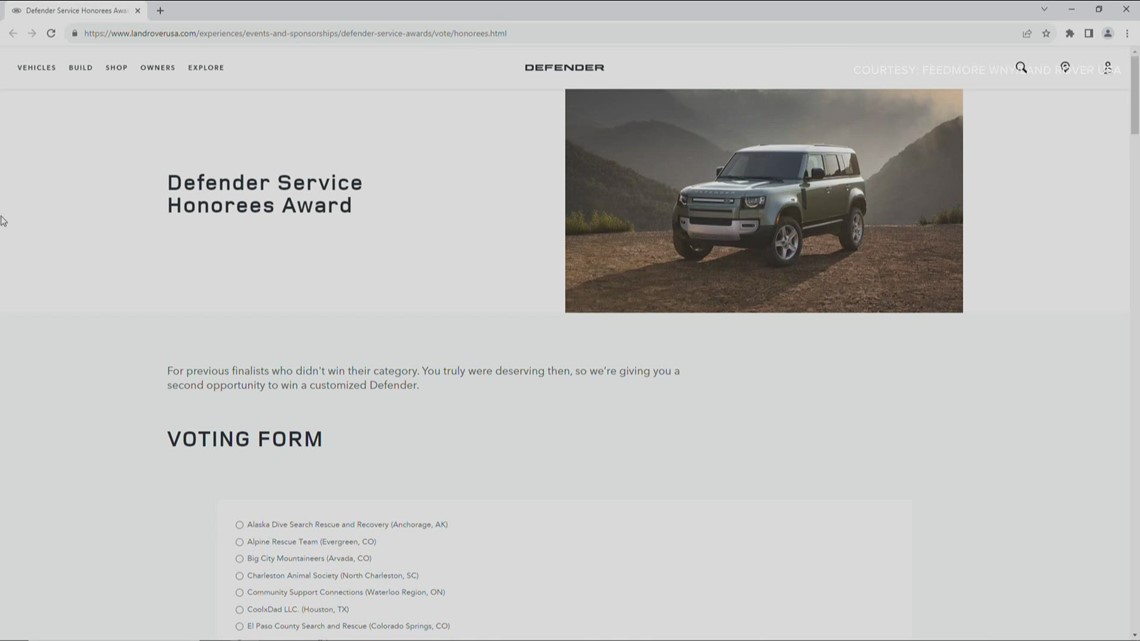The image size is (1140, 641).
Task: Open the OWNERS menu
Action: pos(158,68)
